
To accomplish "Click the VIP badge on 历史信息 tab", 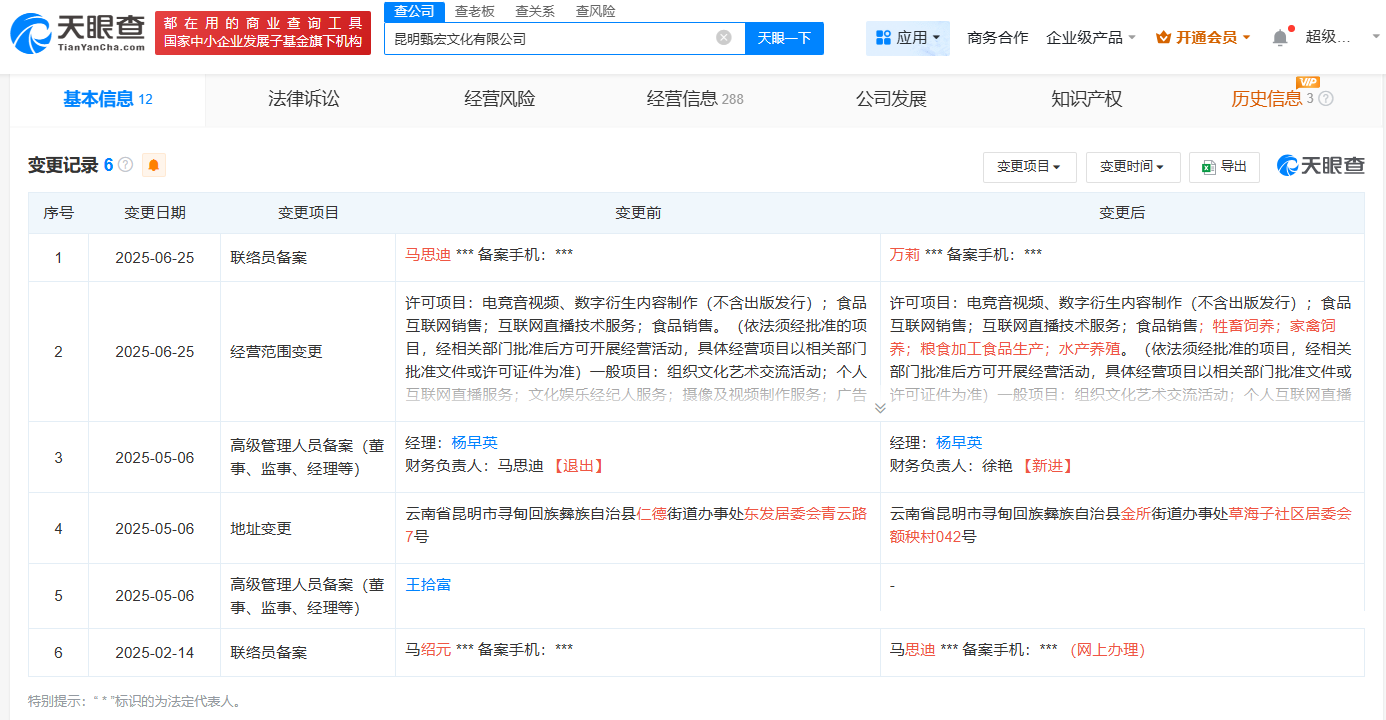I will click(x=1307, y=81).
